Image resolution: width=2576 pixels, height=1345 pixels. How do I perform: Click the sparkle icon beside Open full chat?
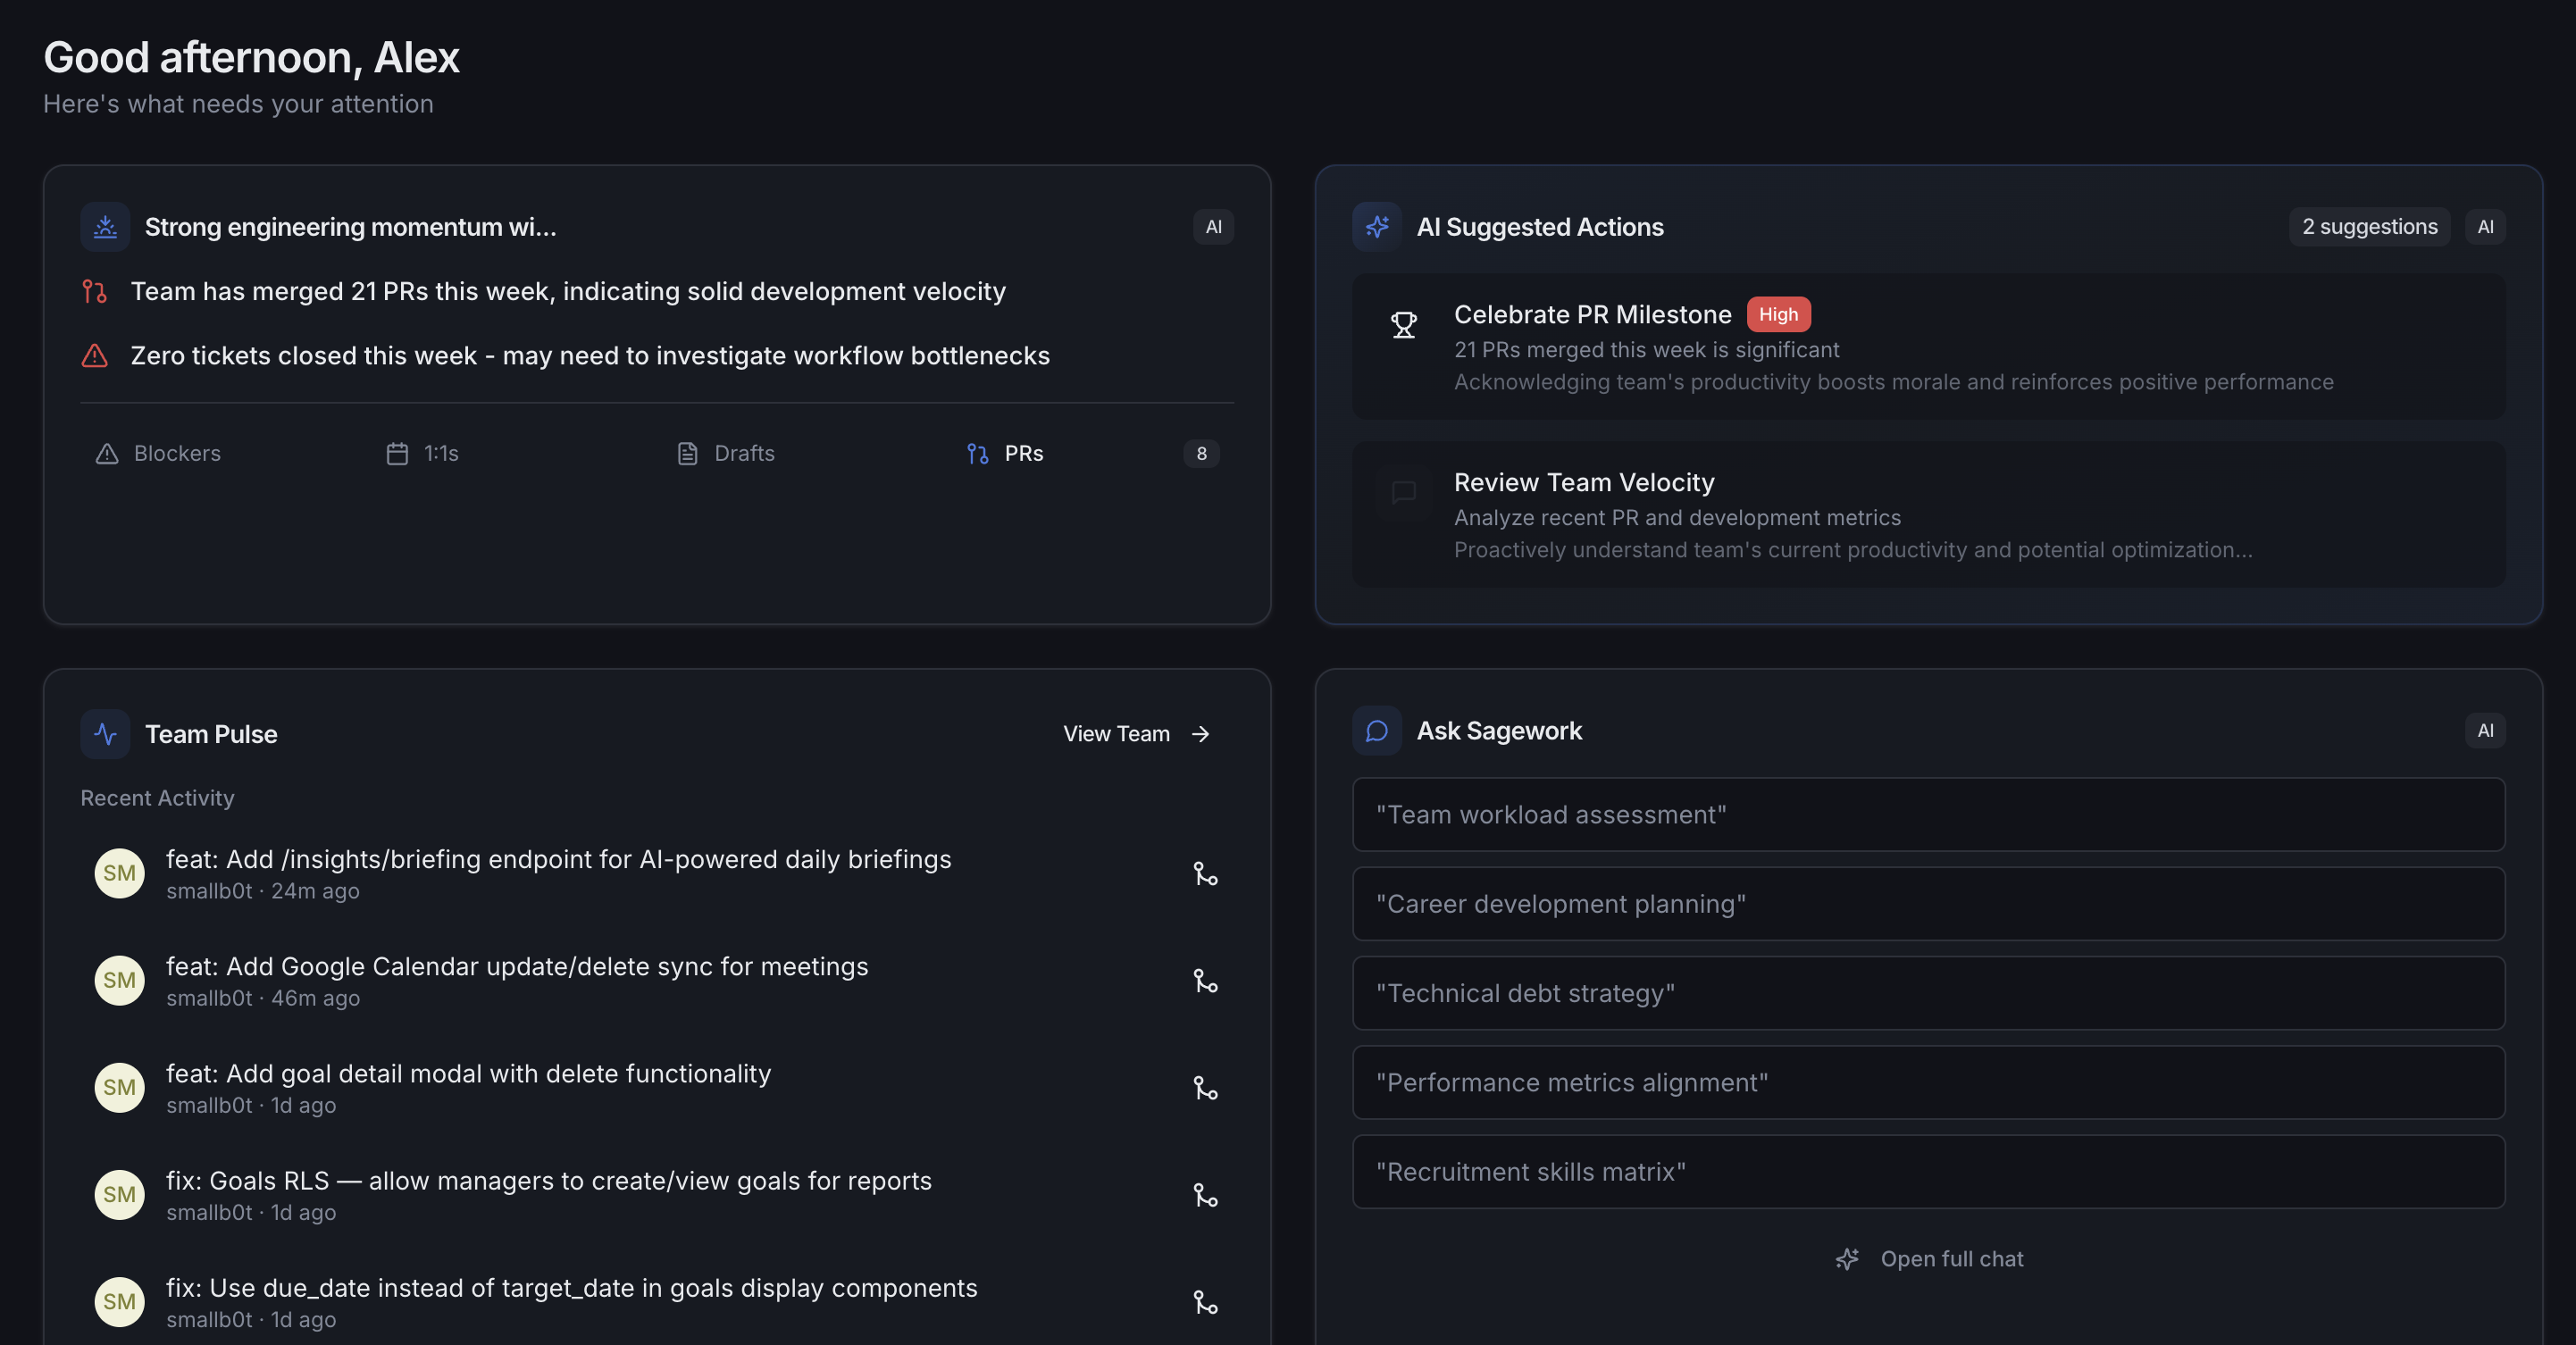pos(1847,1259)
